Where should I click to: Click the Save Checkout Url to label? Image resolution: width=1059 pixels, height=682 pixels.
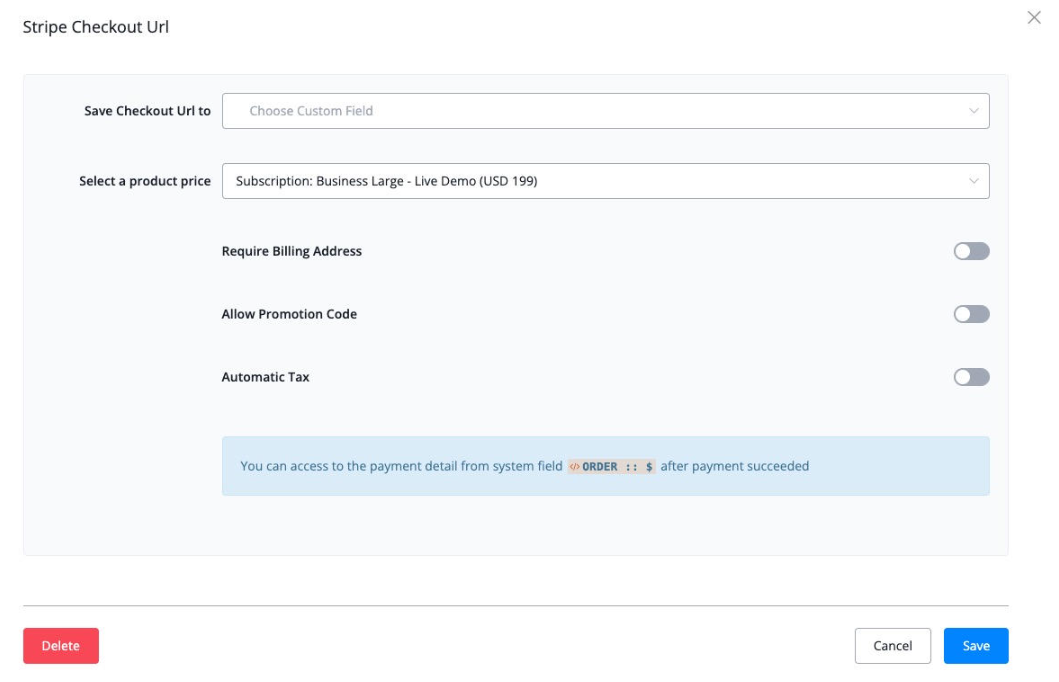pos(147,111)
